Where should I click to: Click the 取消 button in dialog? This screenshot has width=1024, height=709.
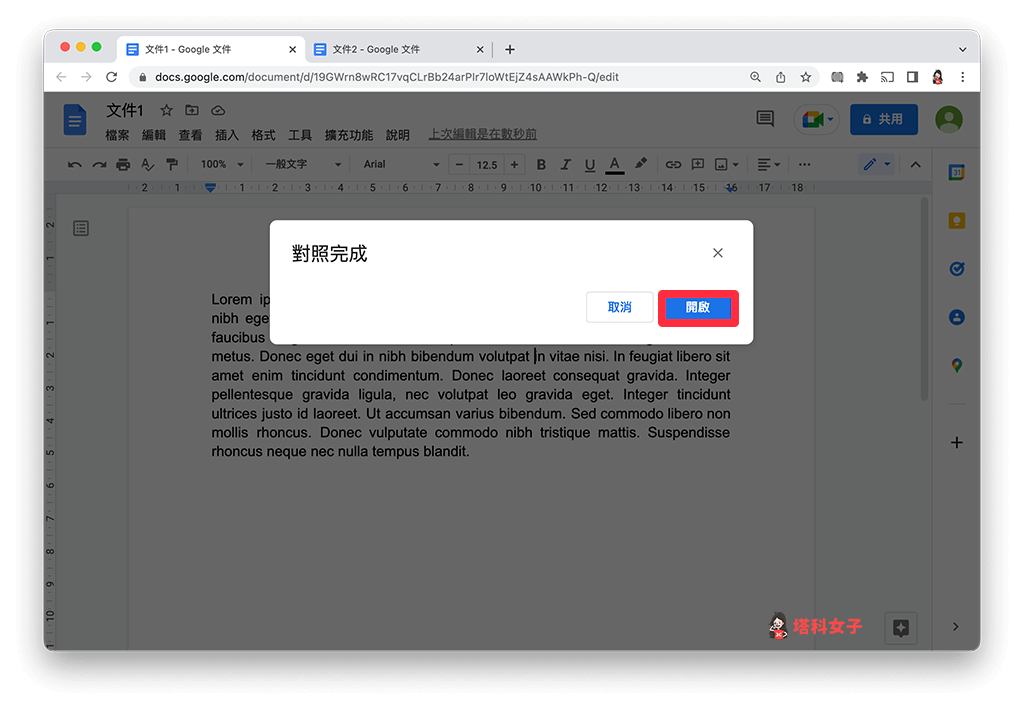[x=619, y=308]
